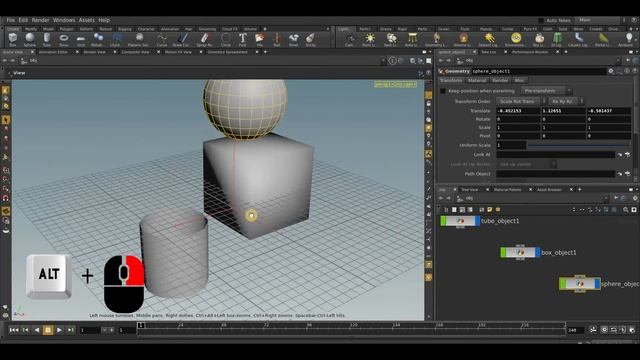Toggle display flag on sphere_object1 node
Viewport: 640px width, 360px height.
(597, 284)
